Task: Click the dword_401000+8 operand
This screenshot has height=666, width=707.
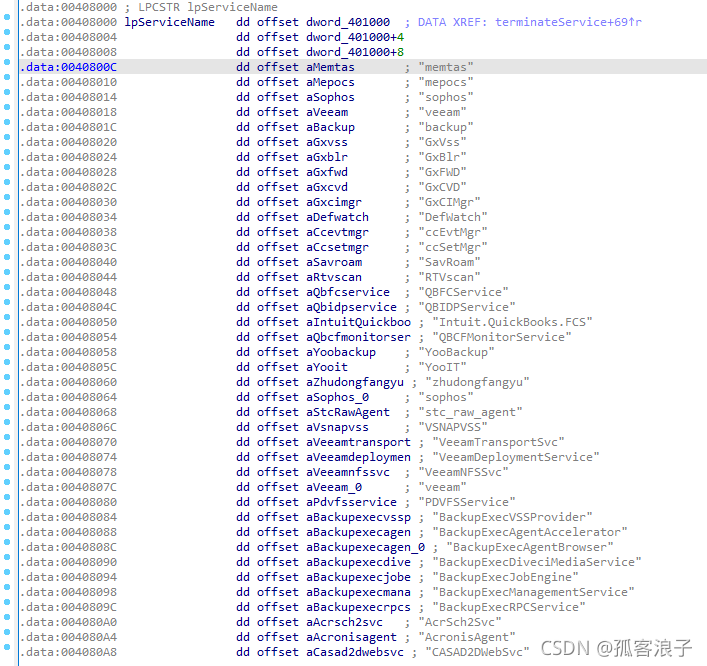Action: click(x=355, y=52)
